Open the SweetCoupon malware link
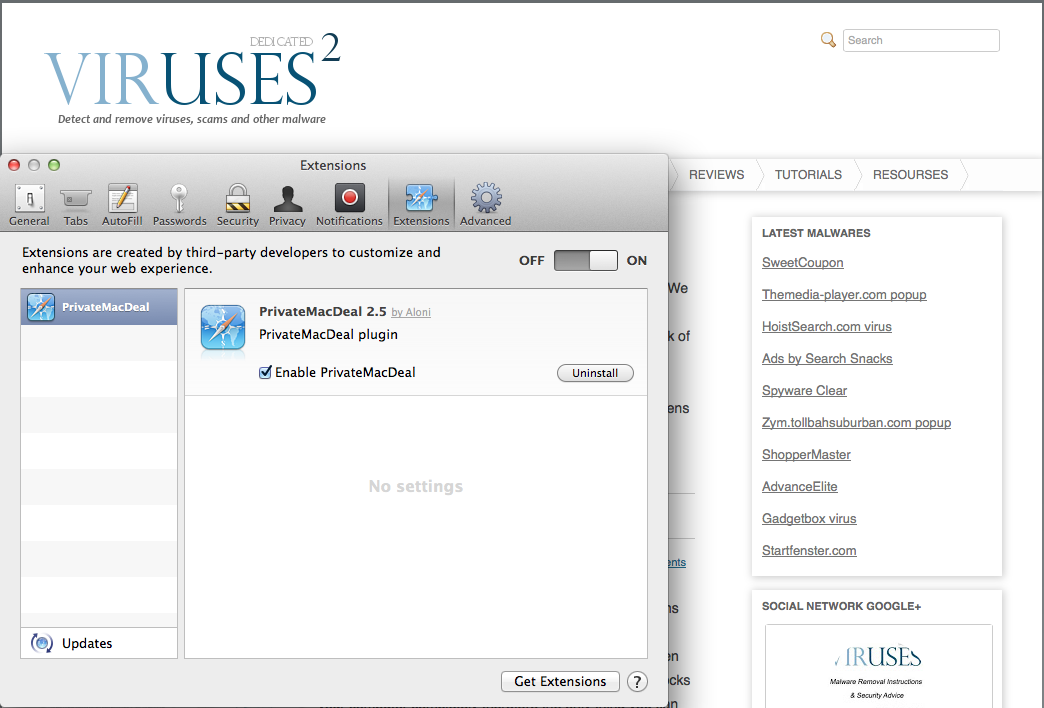Screen dimensions: 1044x708 (x=802, y=262)
